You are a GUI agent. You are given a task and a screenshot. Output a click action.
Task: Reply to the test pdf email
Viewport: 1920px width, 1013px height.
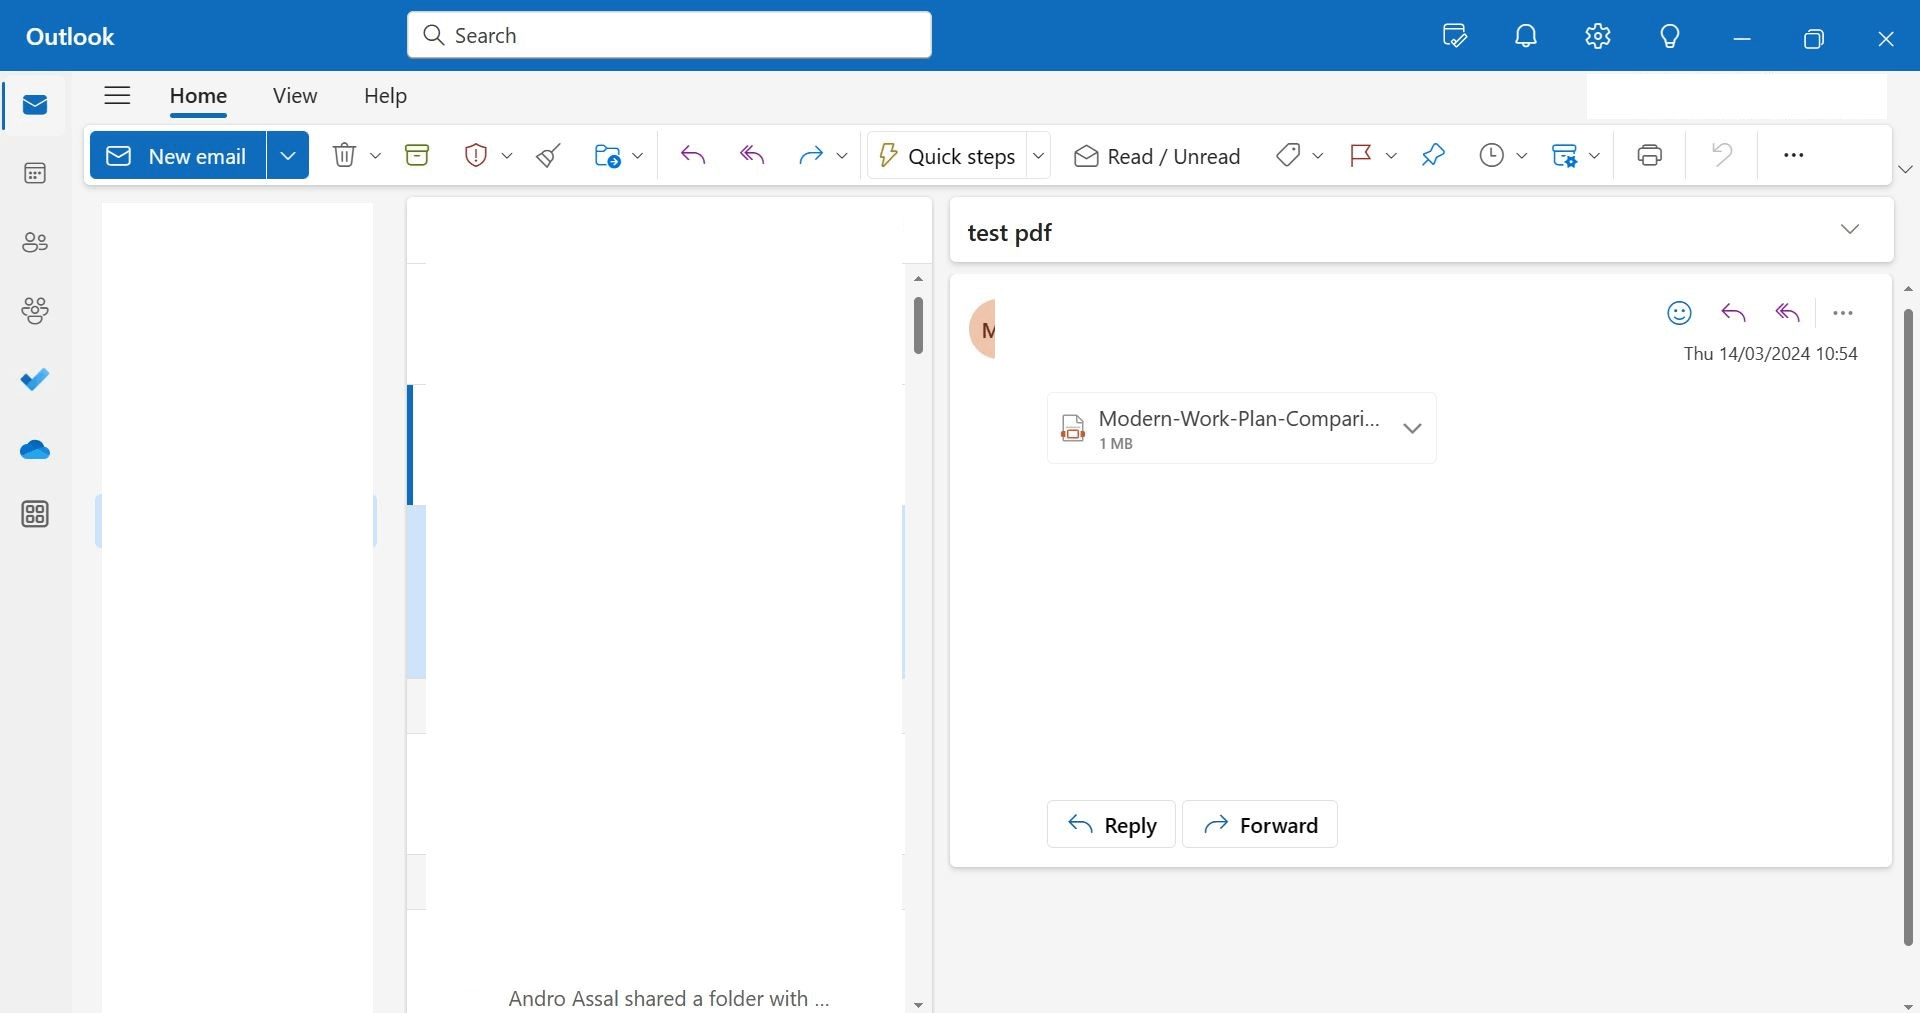1110,825
